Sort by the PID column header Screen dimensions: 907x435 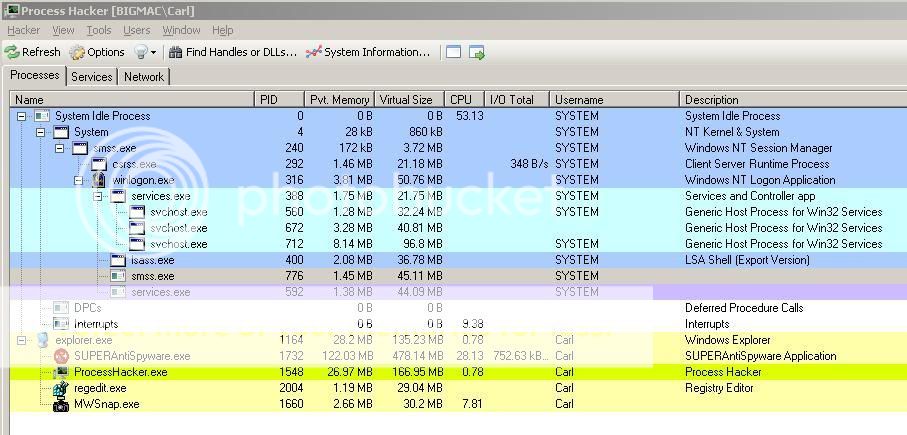coord(279,99)
